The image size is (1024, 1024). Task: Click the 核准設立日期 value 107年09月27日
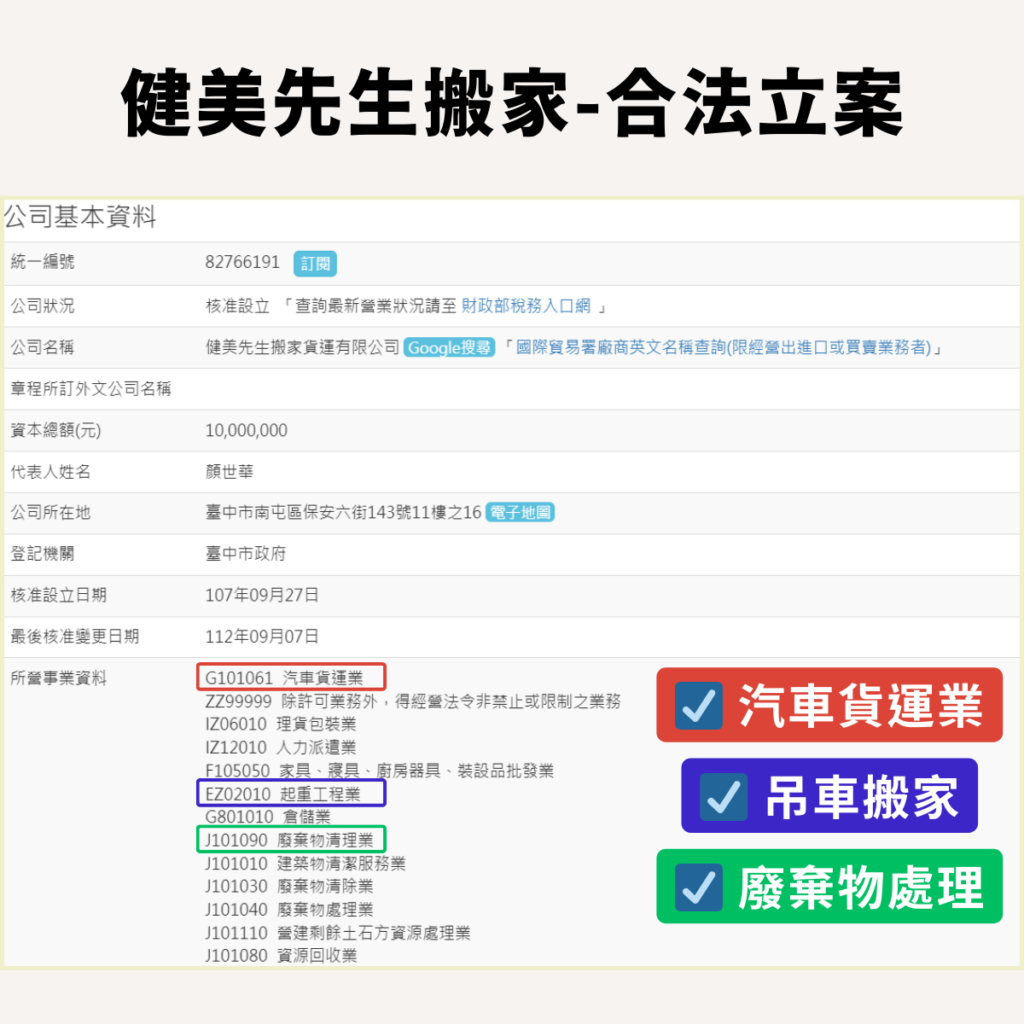[262, 595]
